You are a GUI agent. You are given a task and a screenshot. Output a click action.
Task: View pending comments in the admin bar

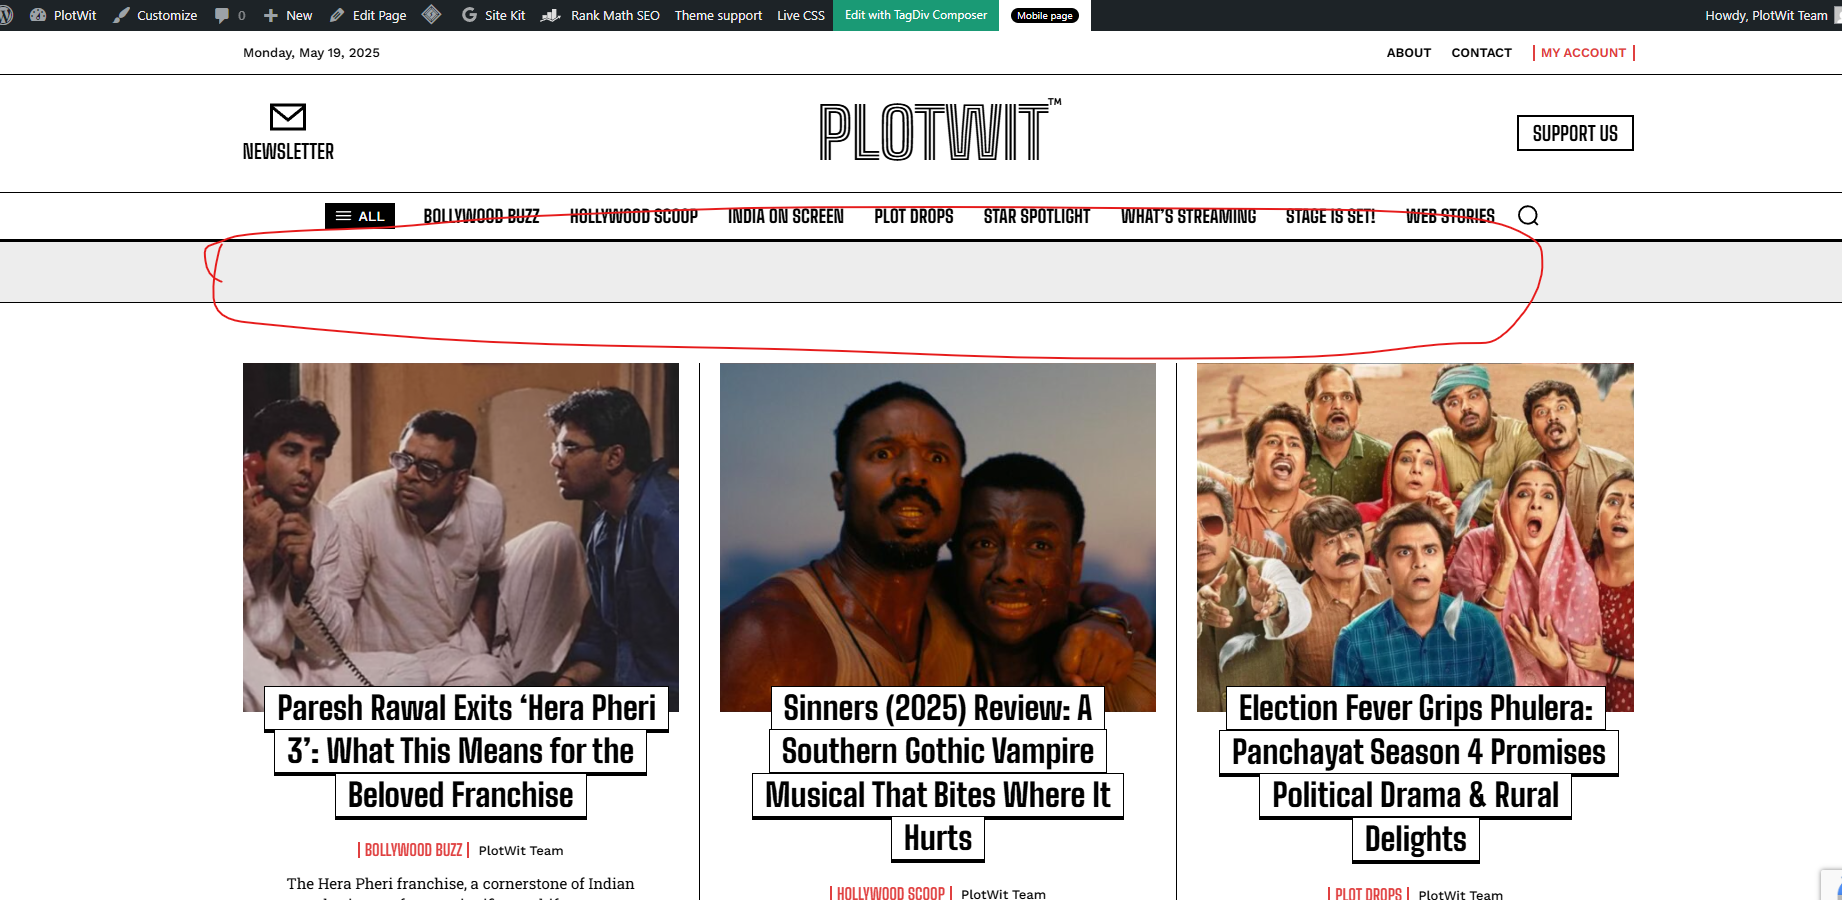(229, 15)
